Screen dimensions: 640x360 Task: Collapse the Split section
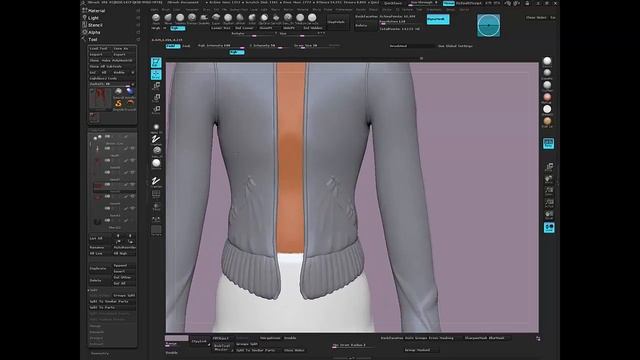click(94, 290)
